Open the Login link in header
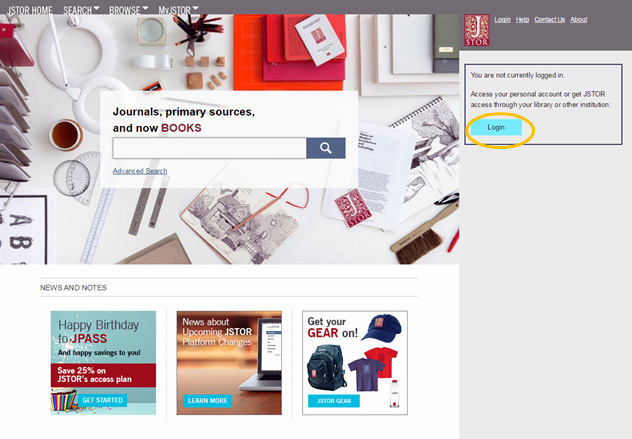Viewport: 632px width, 439px height. tap(502, 19)
